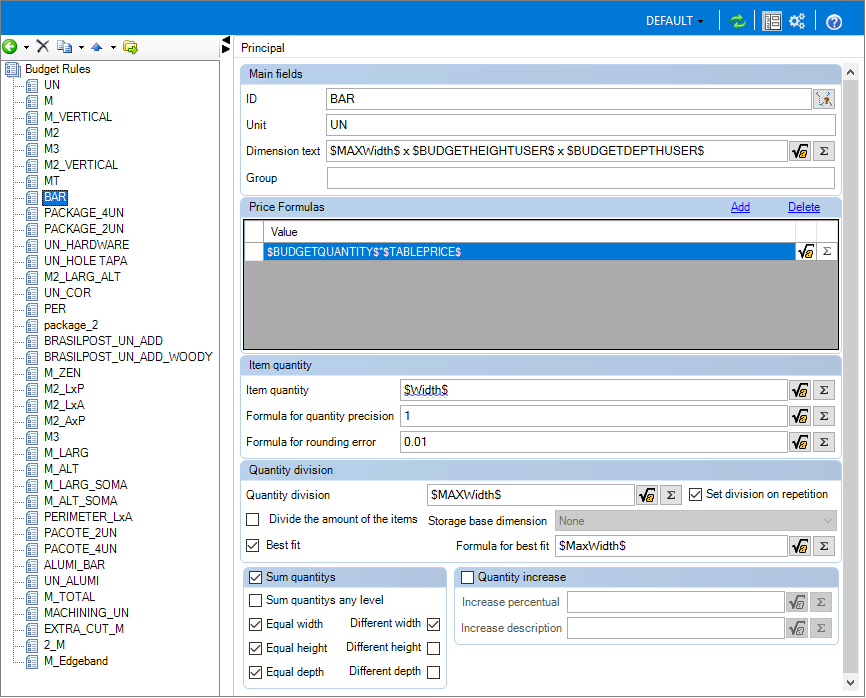Toggle Equal depth checkbox
This screenshot has width=866, height=698.
tap(255, 673)
